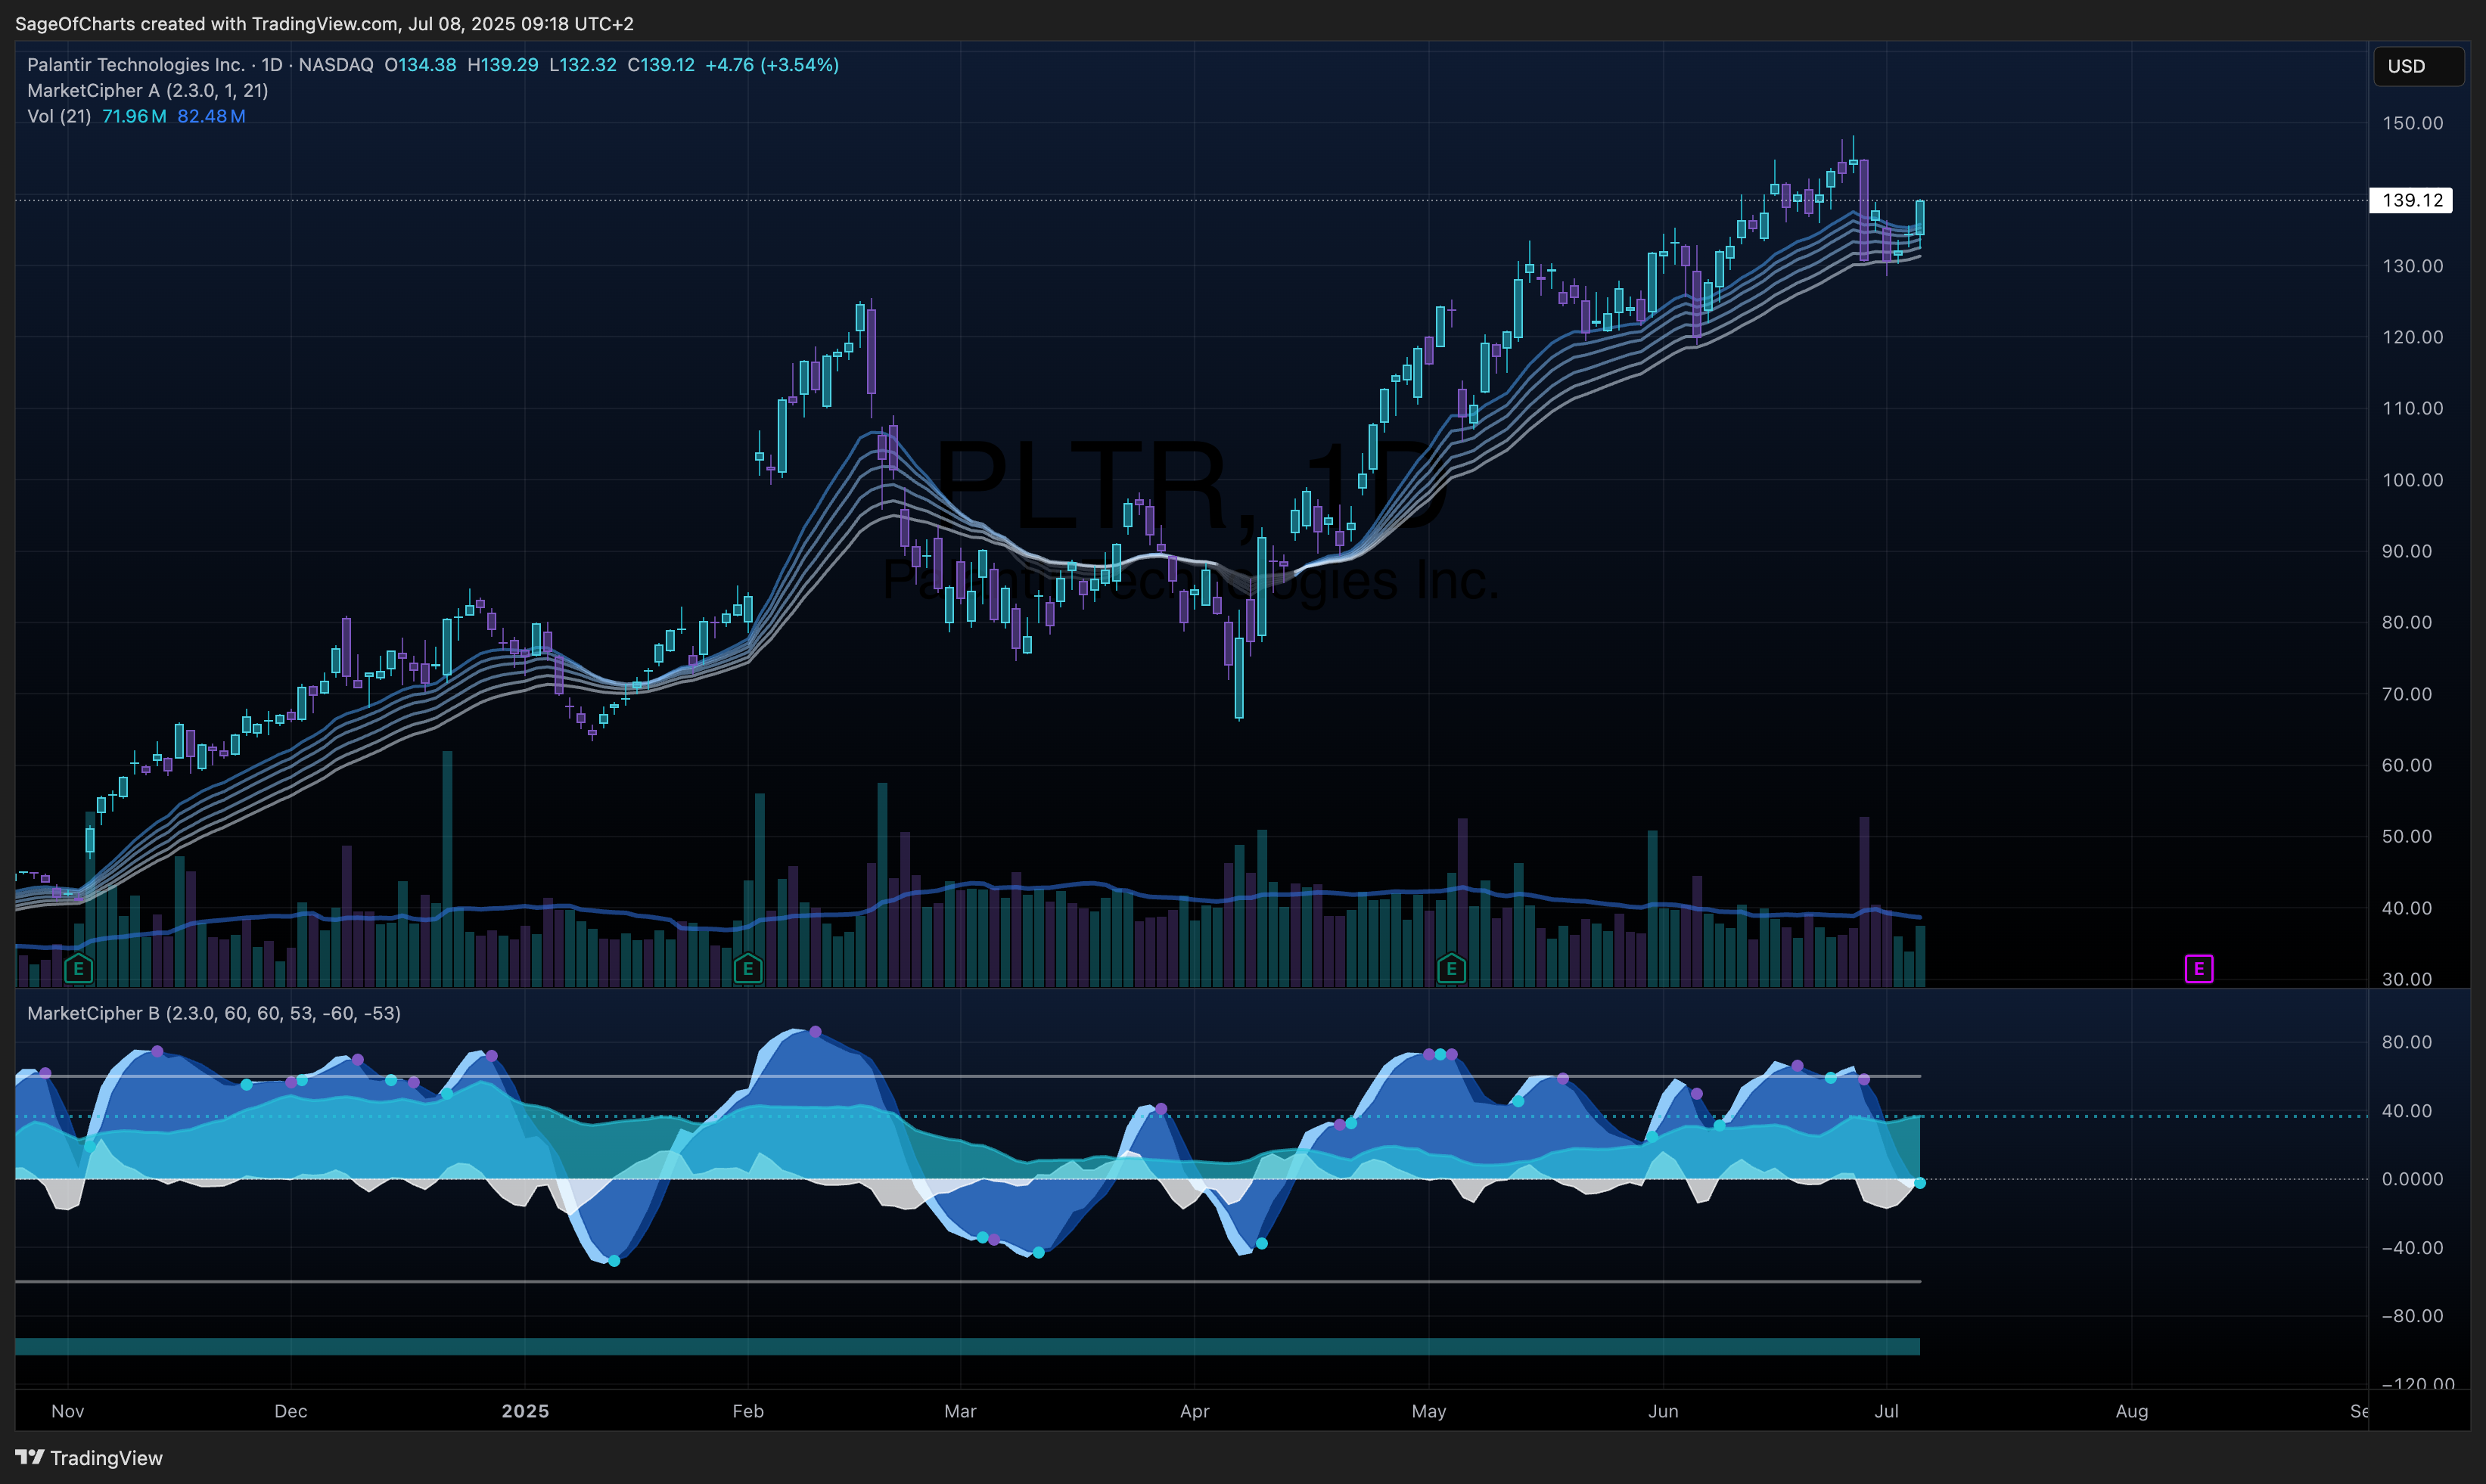Click the latest candlestick at 139.12

[x=1920, y=216]
